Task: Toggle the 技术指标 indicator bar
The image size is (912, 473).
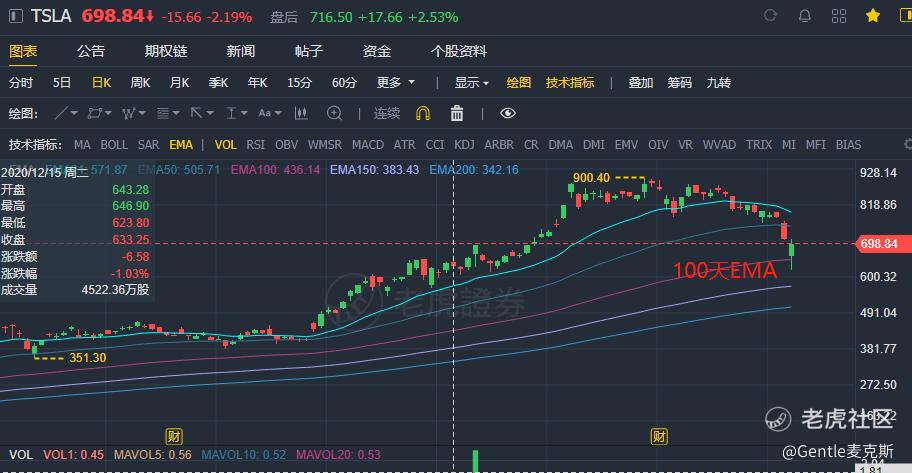Action: click(570, 83)
